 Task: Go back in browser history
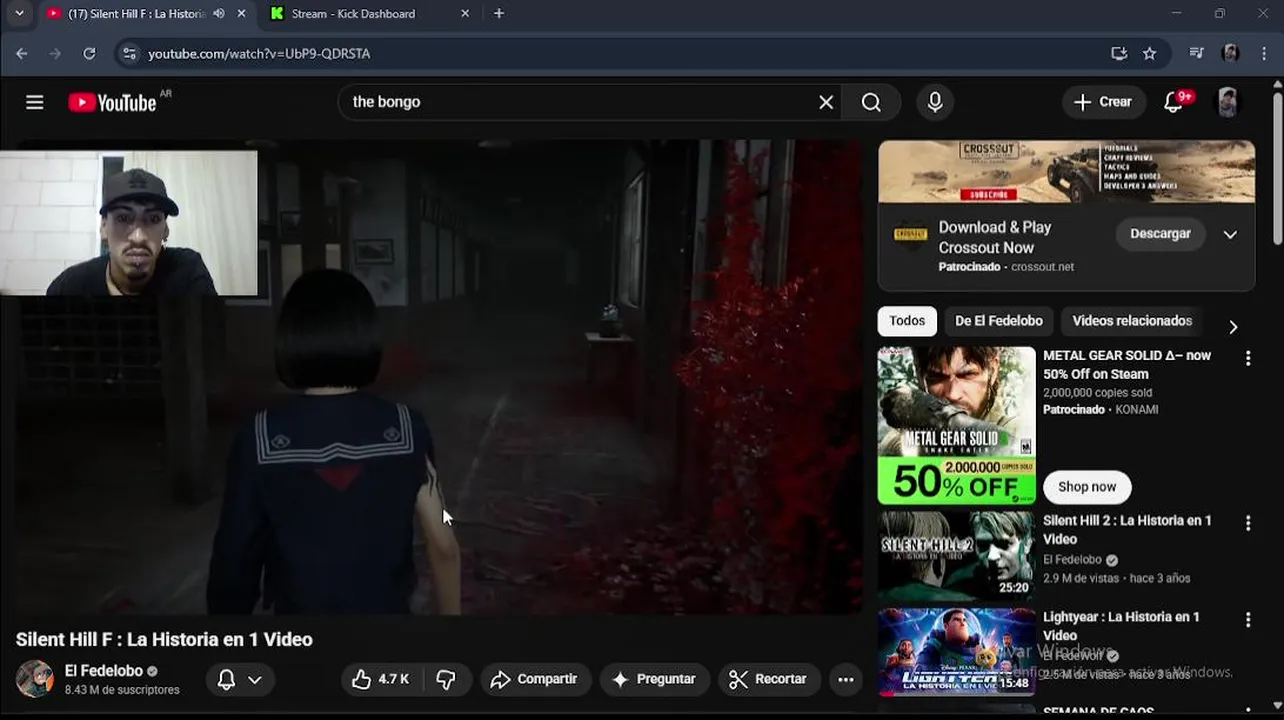pyautogui.click(x=22, y=53)
